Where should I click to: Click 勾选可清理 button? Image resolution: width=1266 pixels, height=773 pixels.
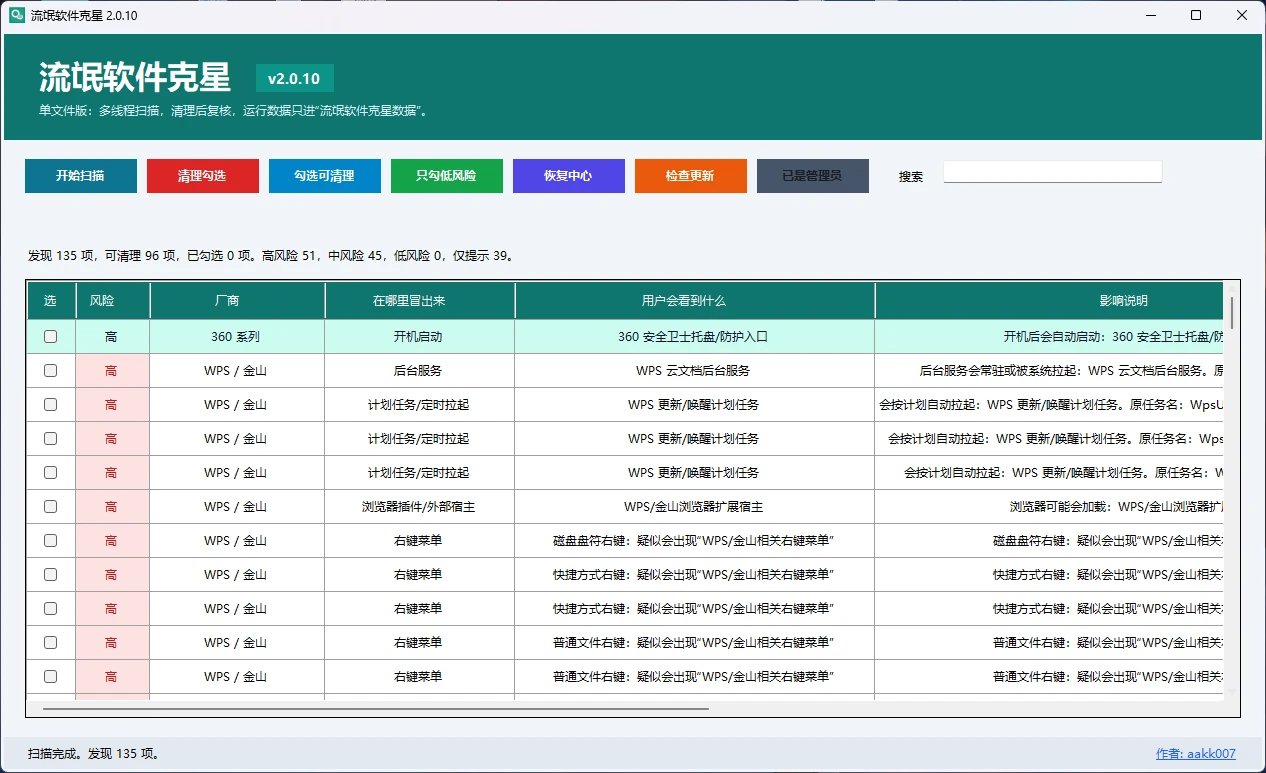click(325, 176)
